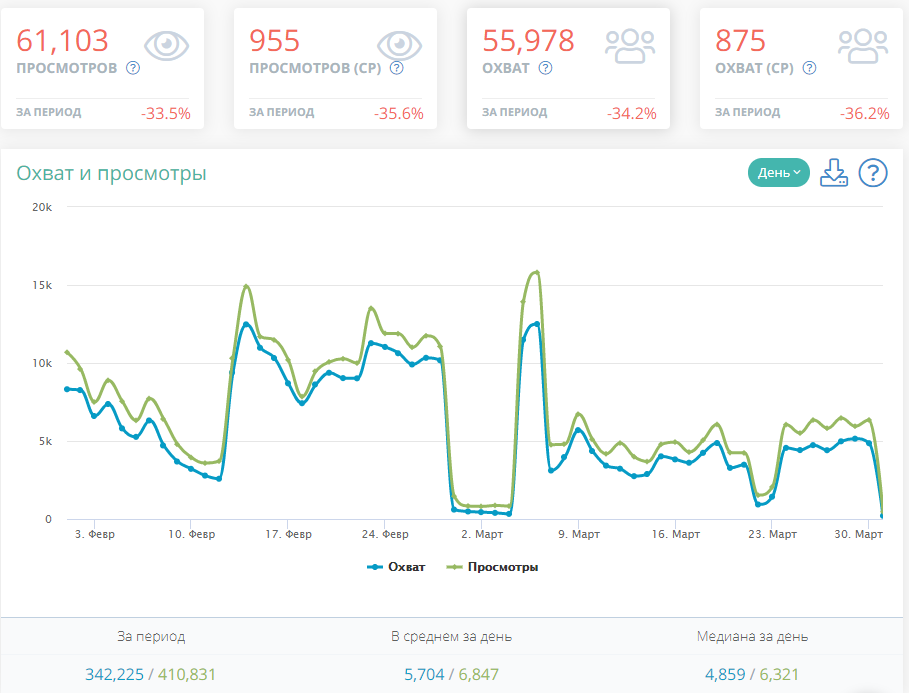Screen dimensions: 909x693
Task: Select the 955 average views value
Action: coord(274,41)
